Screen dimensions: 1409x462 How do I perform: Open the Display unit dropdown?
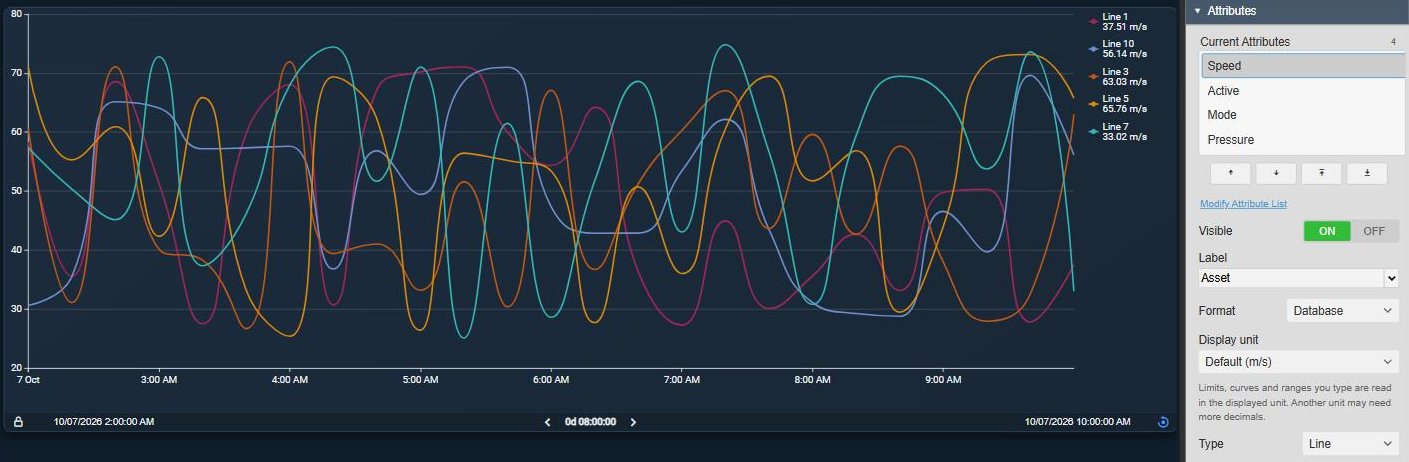tap(1298, 361)
